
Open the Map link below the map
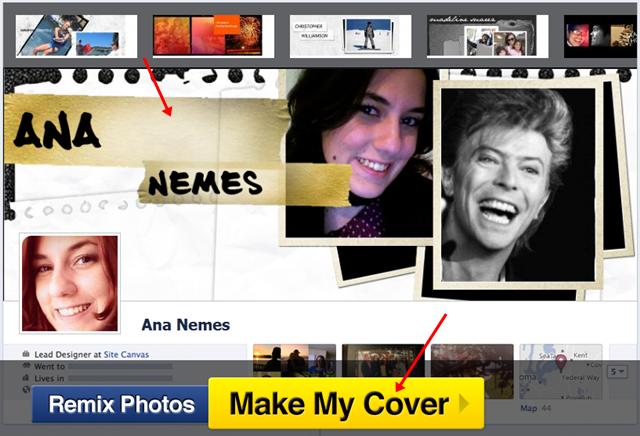pos(528,408)
